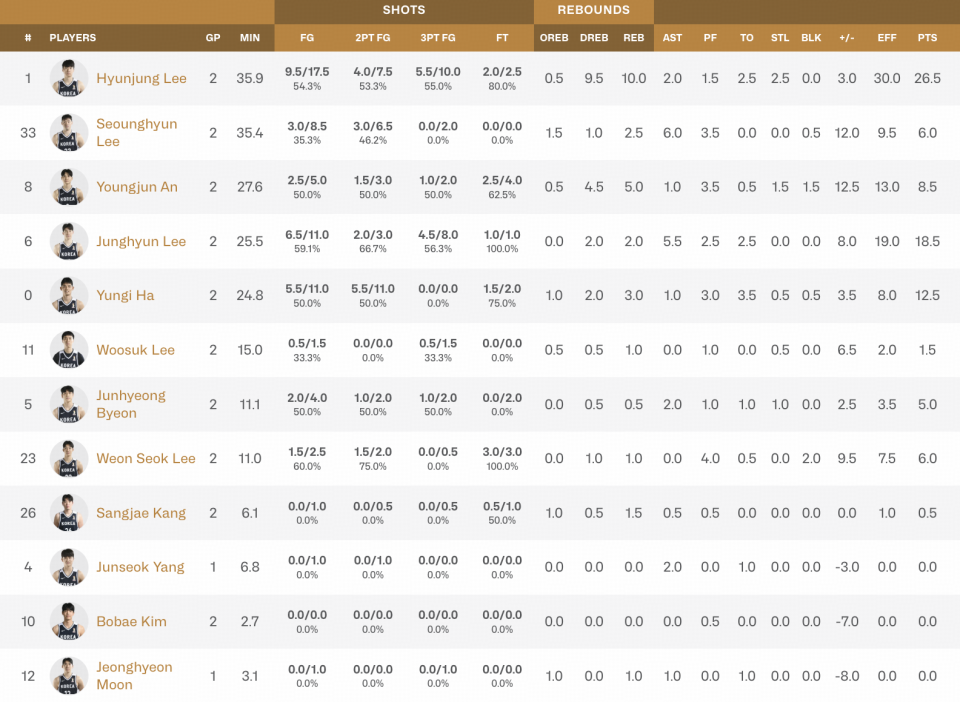
Task: Sort players by REB column
Action: (634, 38)
